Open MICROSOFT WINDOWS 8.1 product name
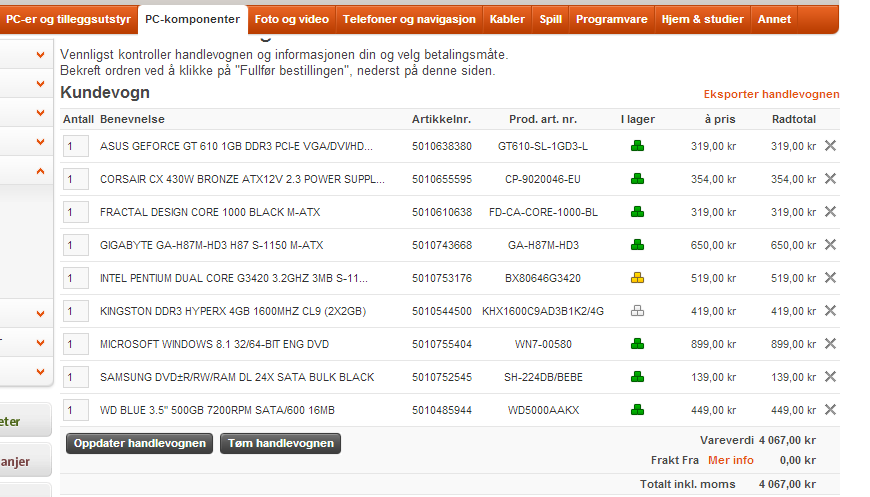The height and width of the screenshot is (497, 870). click(x=215, y=344)
